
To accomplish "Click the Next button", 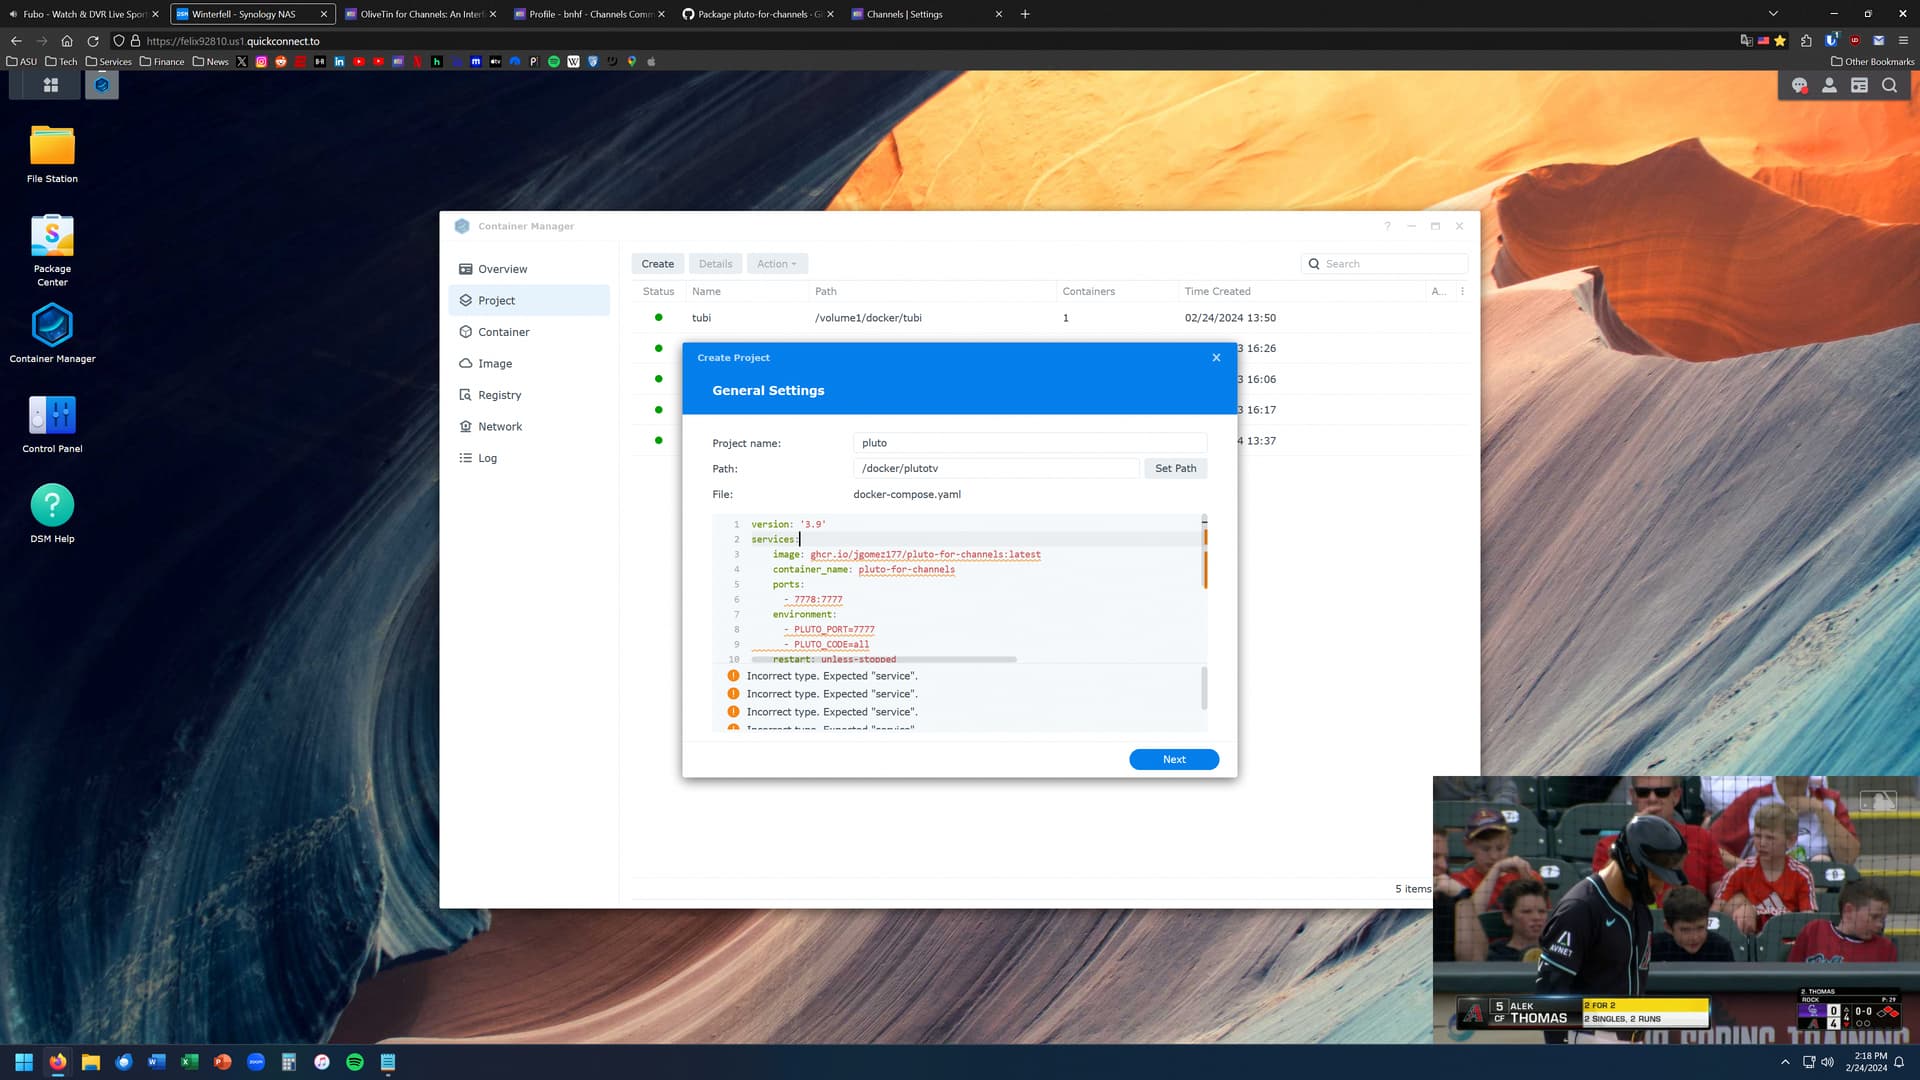I will tap(1173, 760).
